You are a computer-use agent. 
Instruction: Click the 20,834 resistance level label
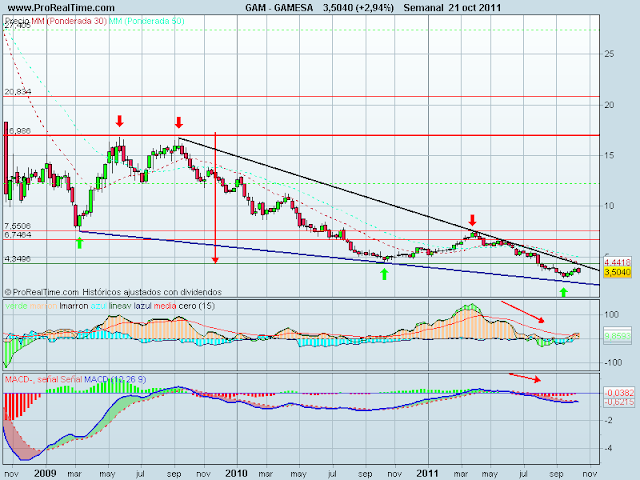click(x=18, y=92)
